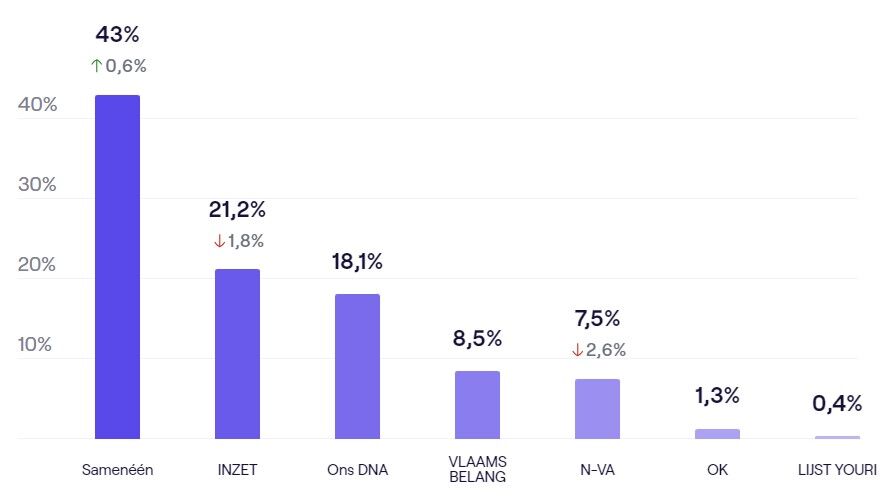
Task: Click the Samenéén party label
Action: (117, 469)
